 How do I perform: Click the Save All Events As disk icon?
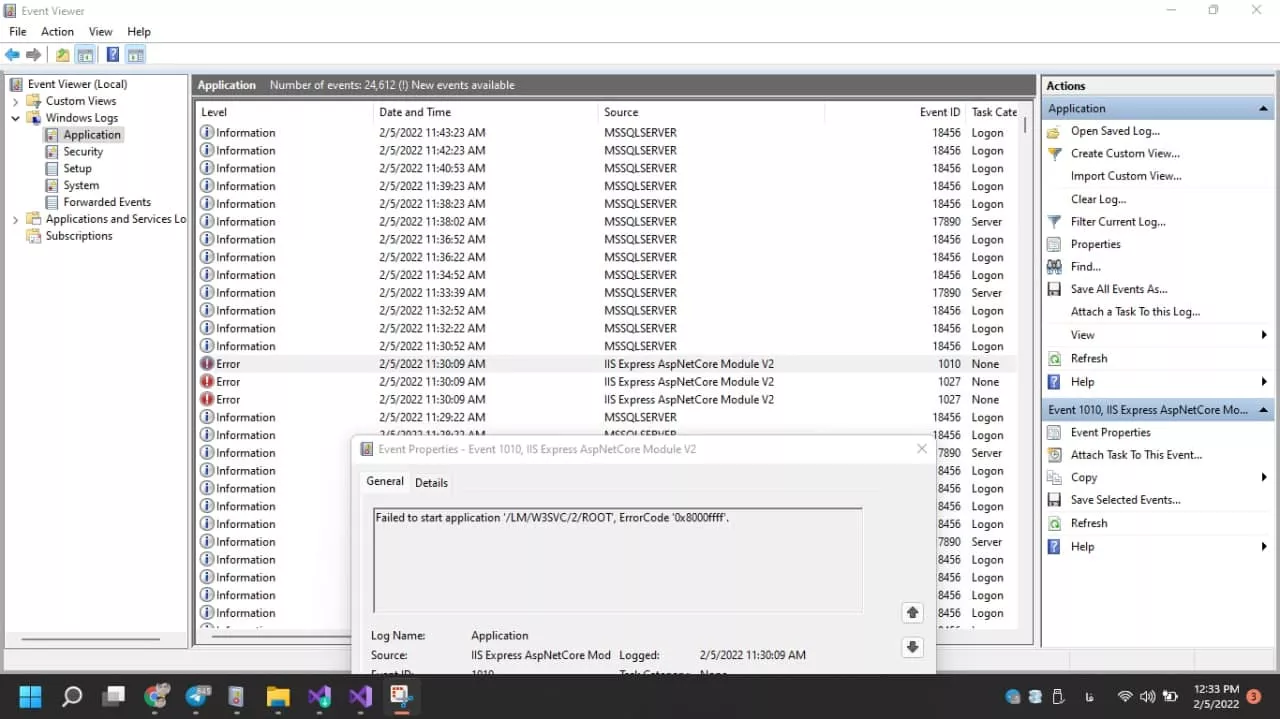(x=1054, y=289)
